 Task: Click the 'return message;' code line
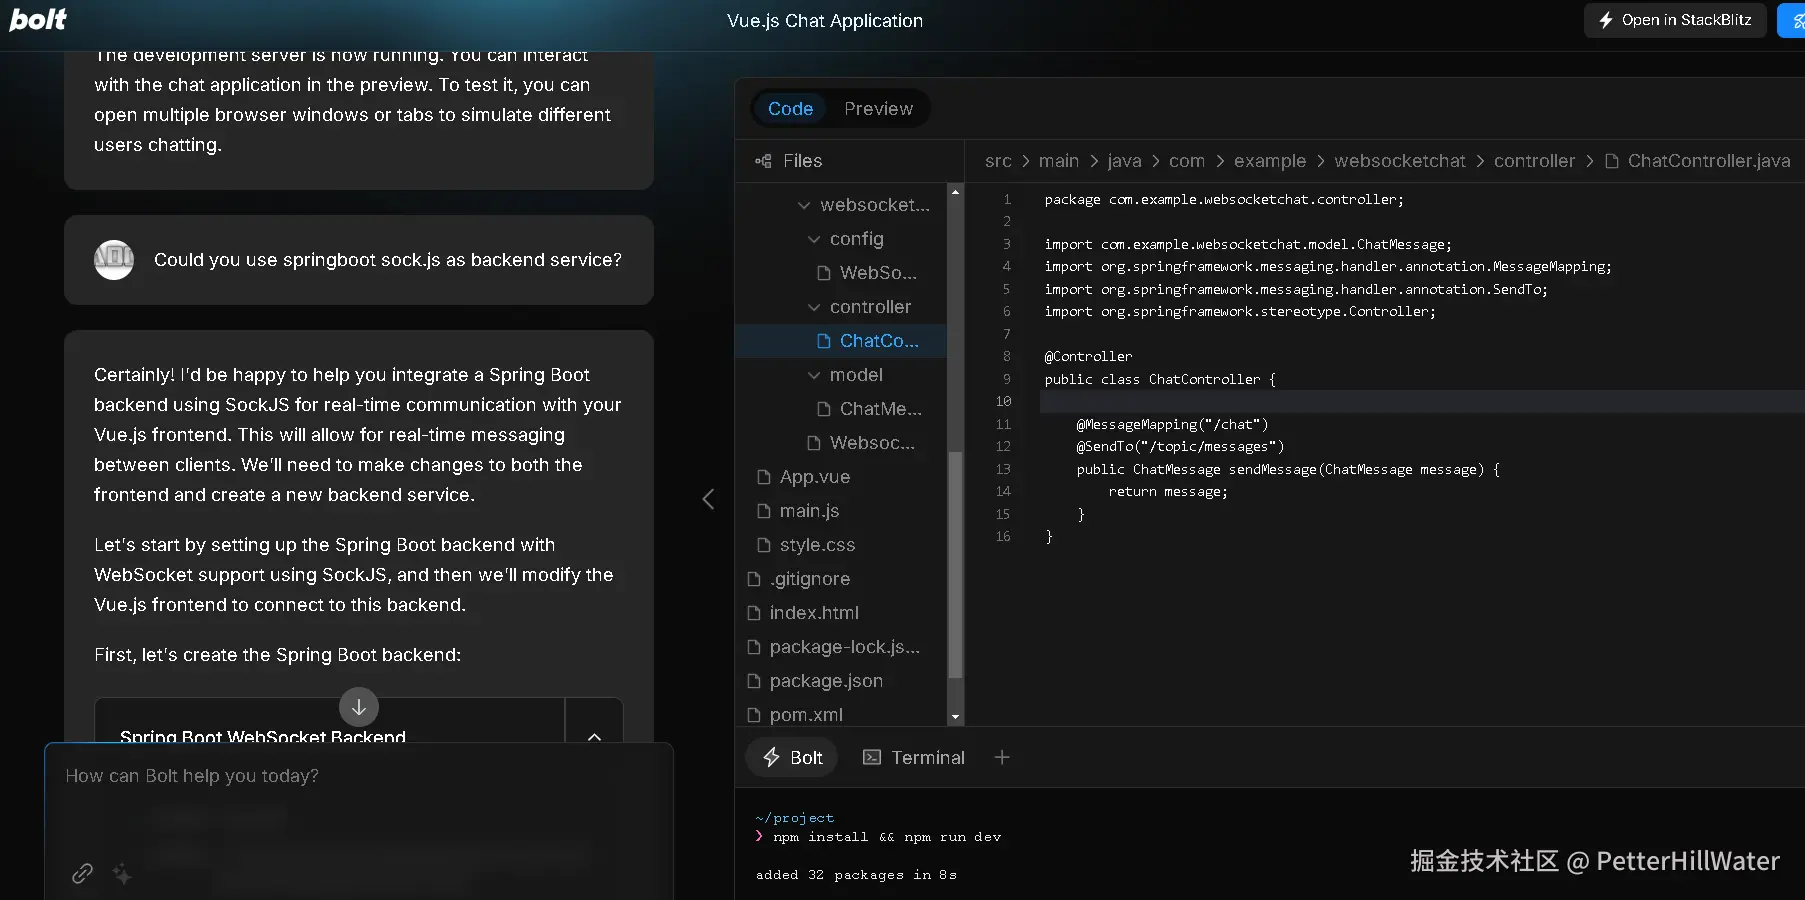pyautogui.click(x=1168, y=491)
